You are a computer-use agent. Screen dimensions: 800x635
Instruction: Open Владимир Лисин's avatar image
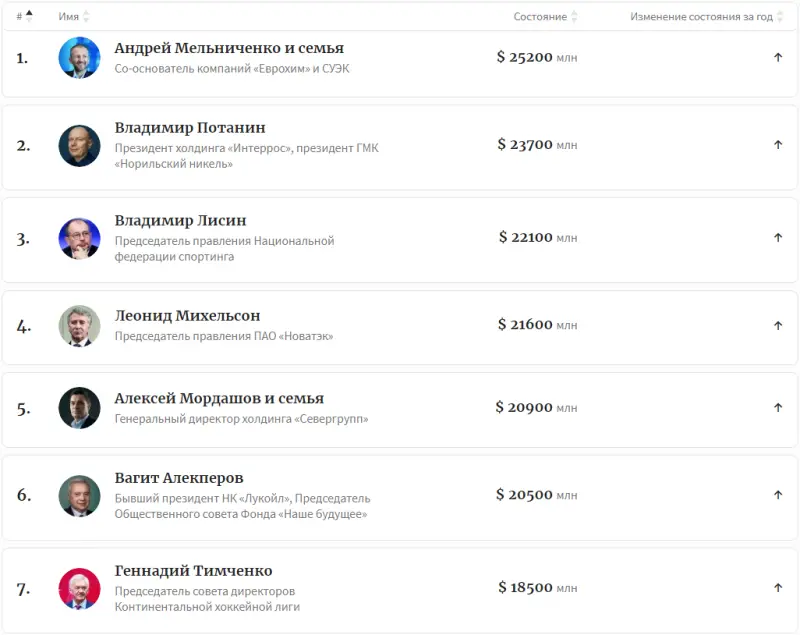pyautogui.click(x=79, y=239)
